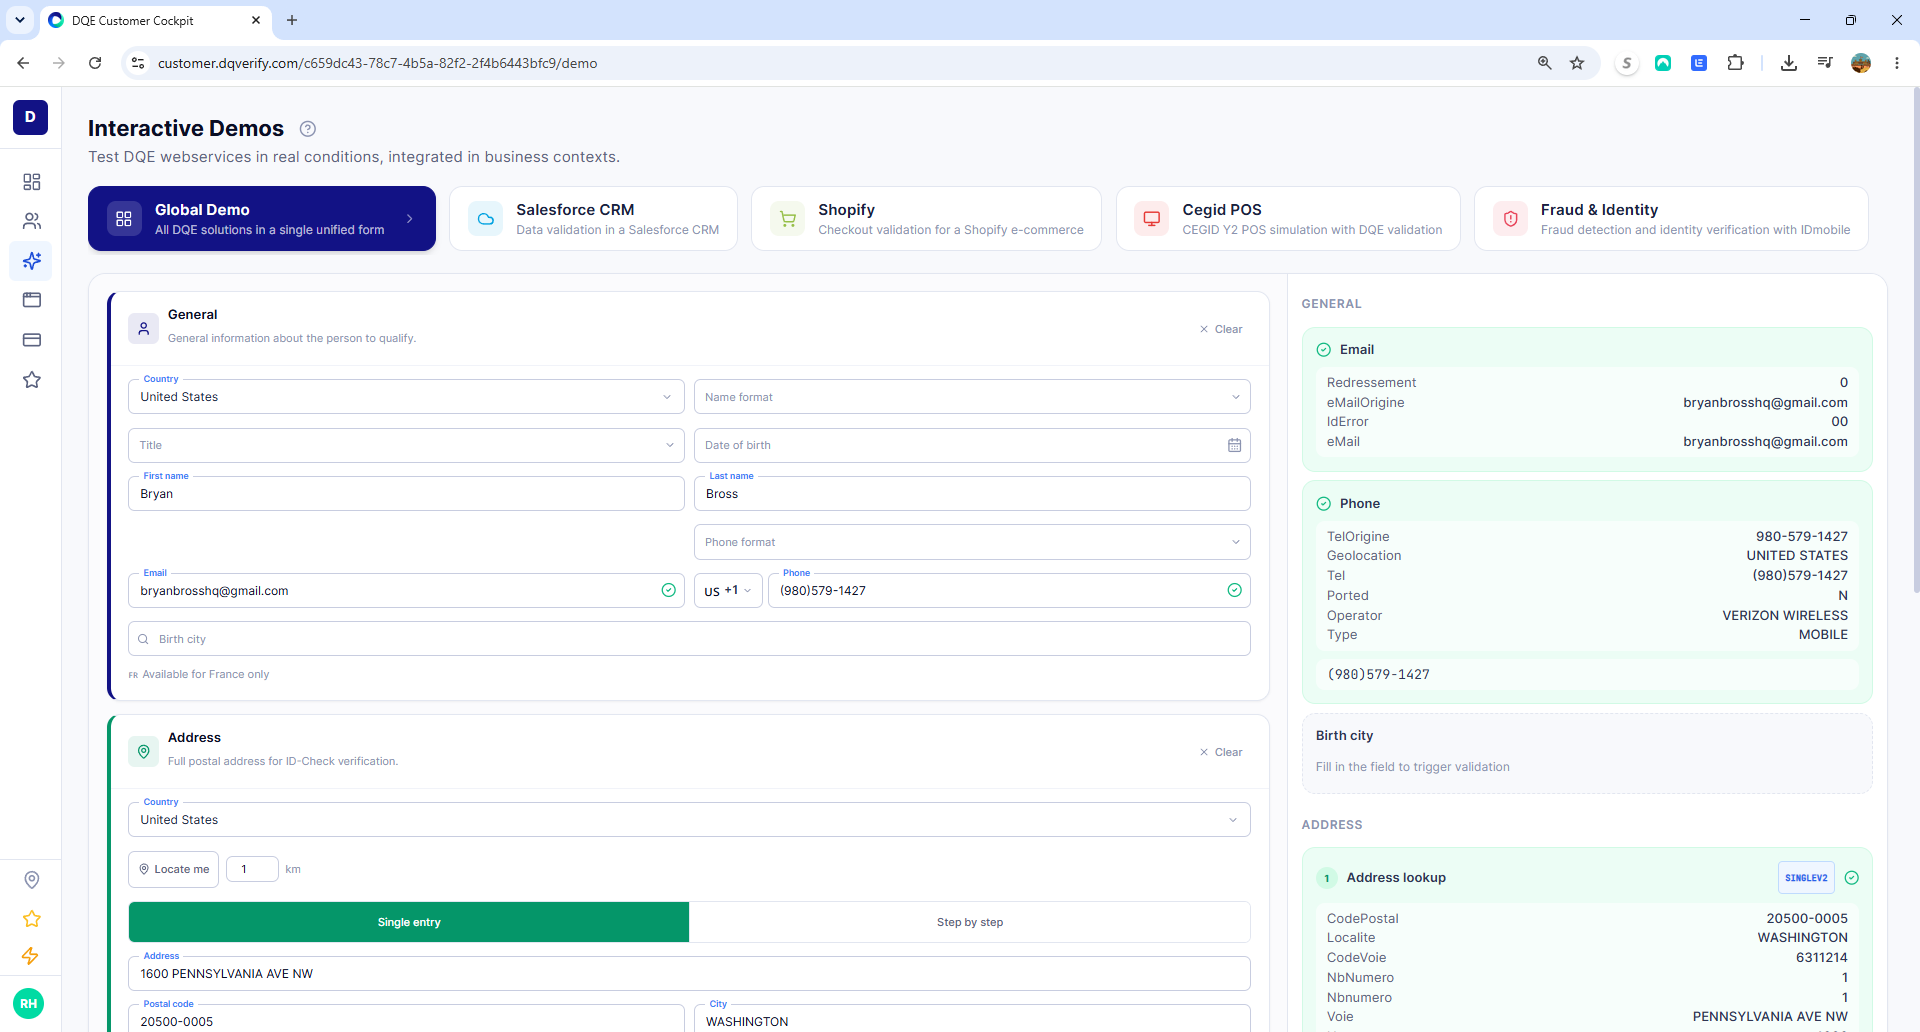Viewport: 1920px width, 1032px height.
Task: Click the Fraud & Identity shield icon
Action: coord(1511,219)
